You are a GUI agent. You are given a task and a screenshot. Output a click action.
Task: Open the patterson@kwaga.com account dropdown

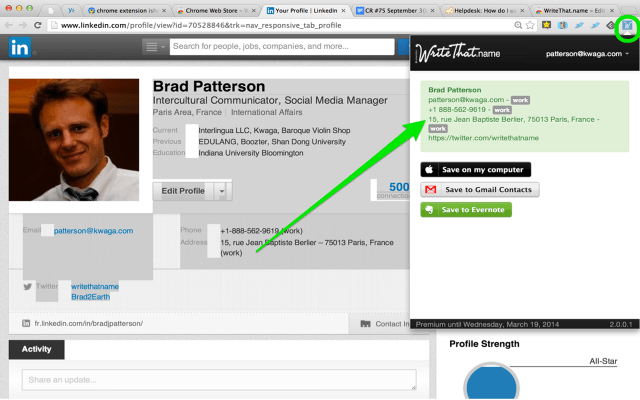click(587, 53)
